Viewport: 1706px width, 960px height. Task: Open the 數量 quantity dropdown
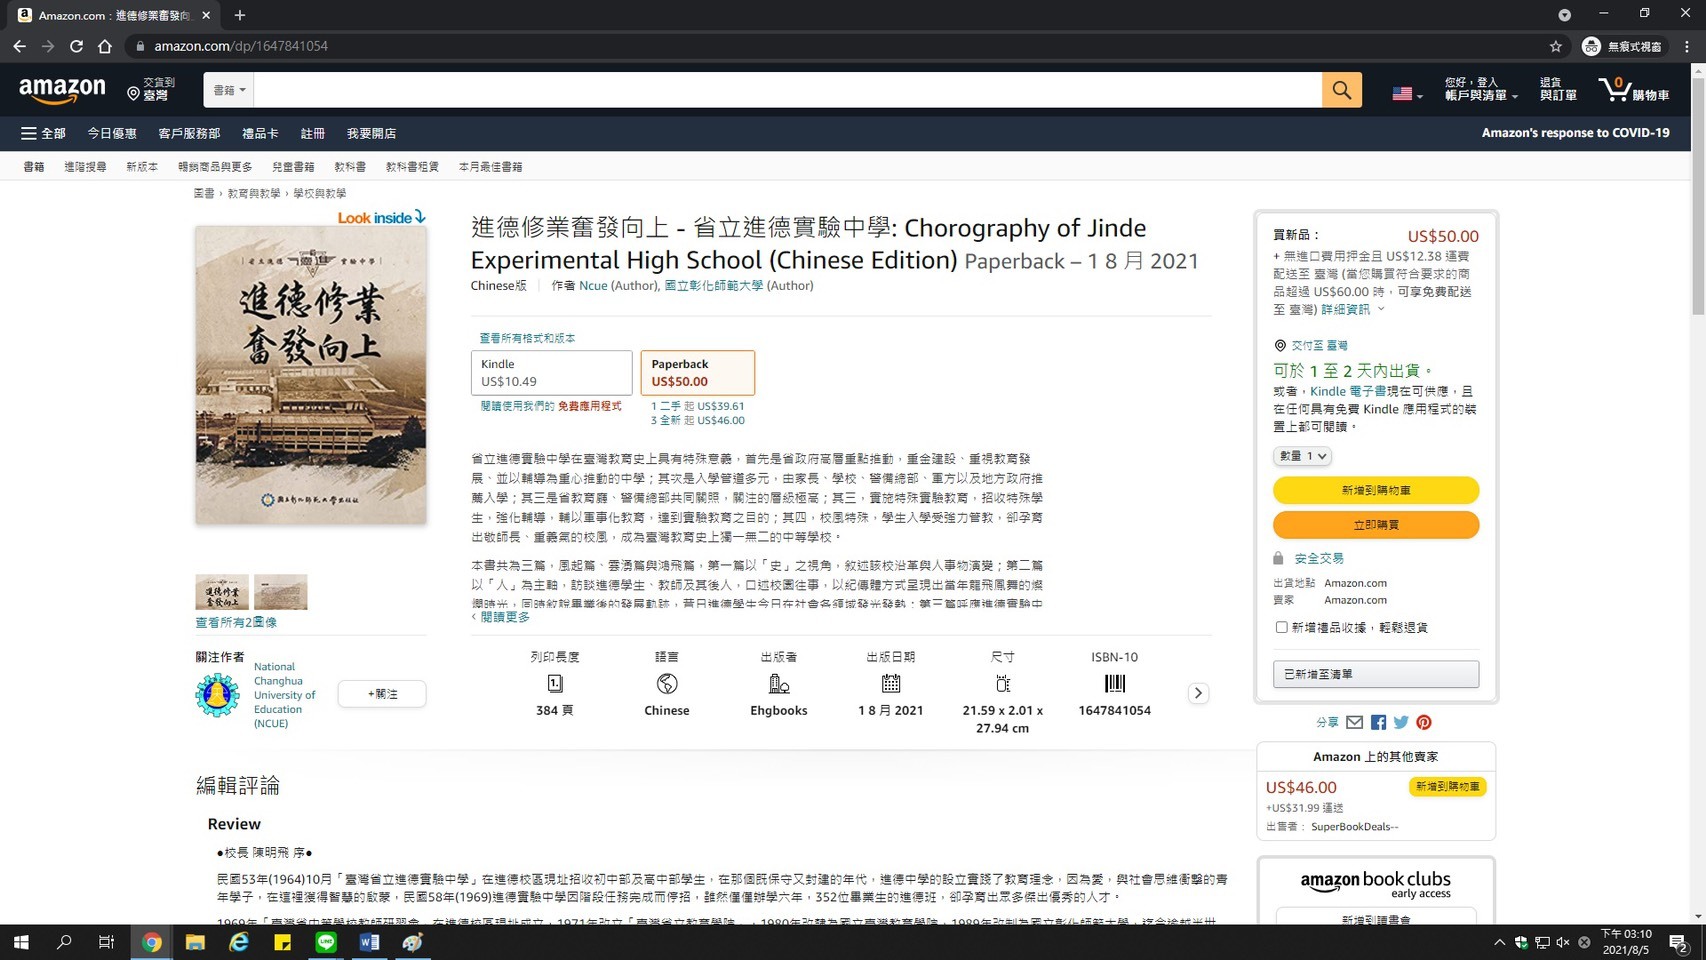pos(1302,456)
